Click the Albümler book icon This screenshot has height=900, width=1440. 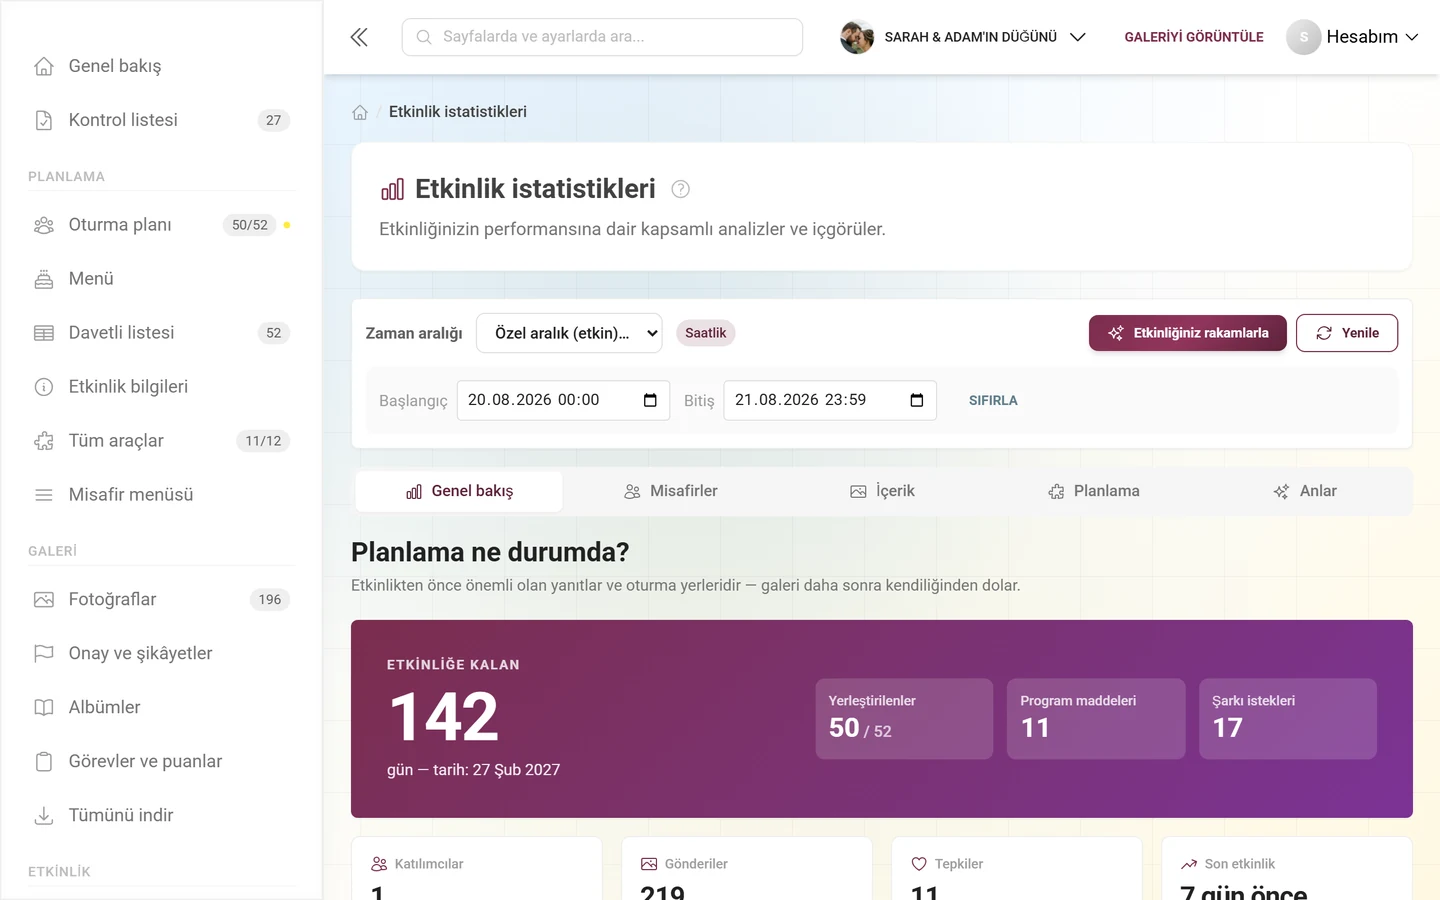44,708
